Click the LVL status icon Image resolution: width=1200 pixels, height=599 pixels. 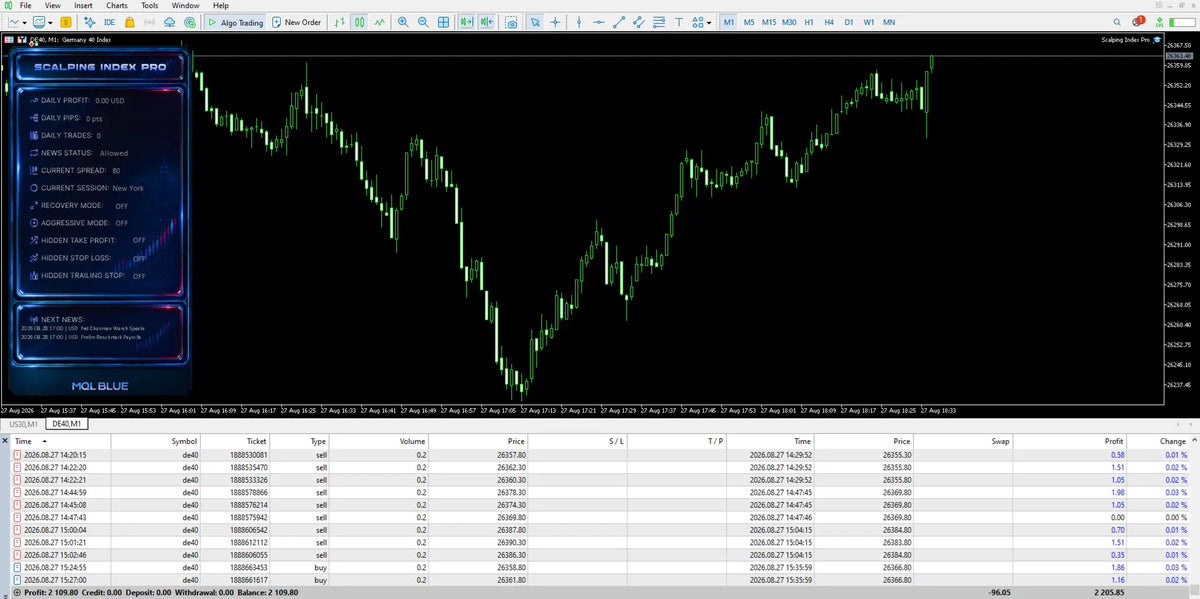(1160, 22)
